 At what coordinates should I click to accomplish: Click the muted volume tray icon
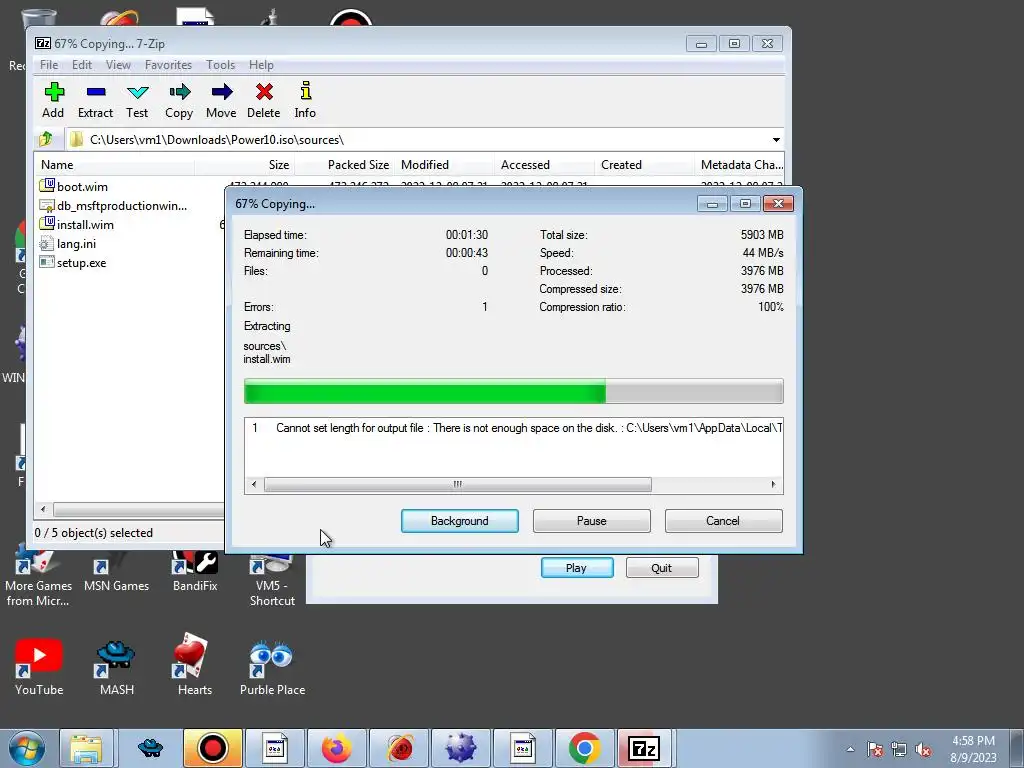point(923,750)
